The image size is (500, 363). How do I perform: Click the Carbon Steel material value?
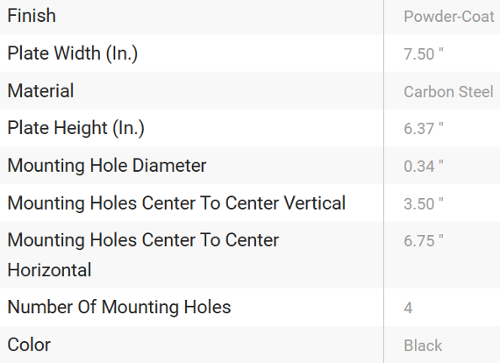pos(448,92)
